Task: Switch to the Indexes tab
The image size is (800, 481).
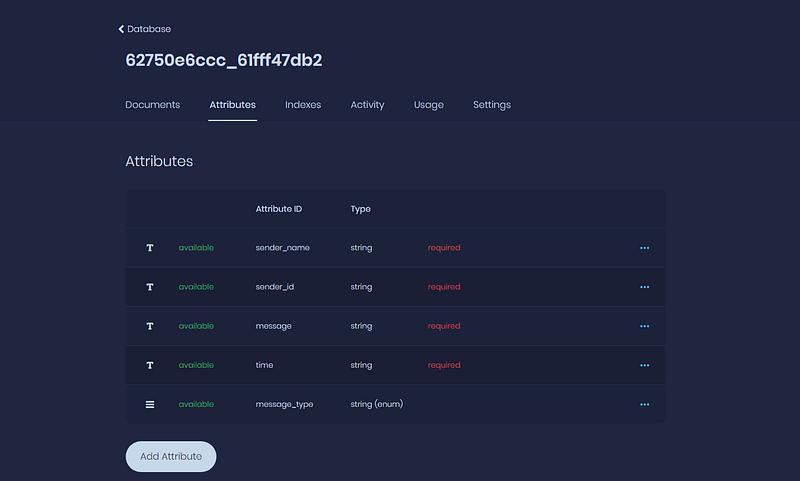Action: [x=303, y=105]
